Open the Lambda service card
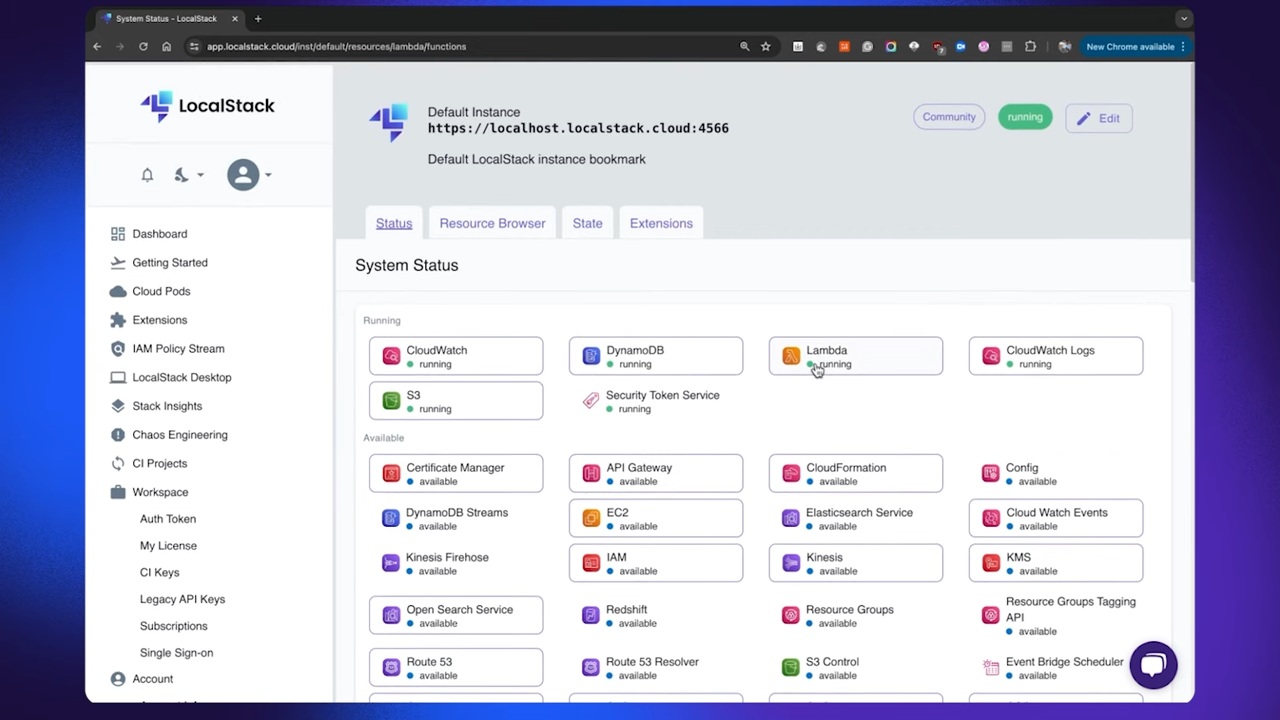1280x720 pixels. pyautogui.click(x=856, y=356)
